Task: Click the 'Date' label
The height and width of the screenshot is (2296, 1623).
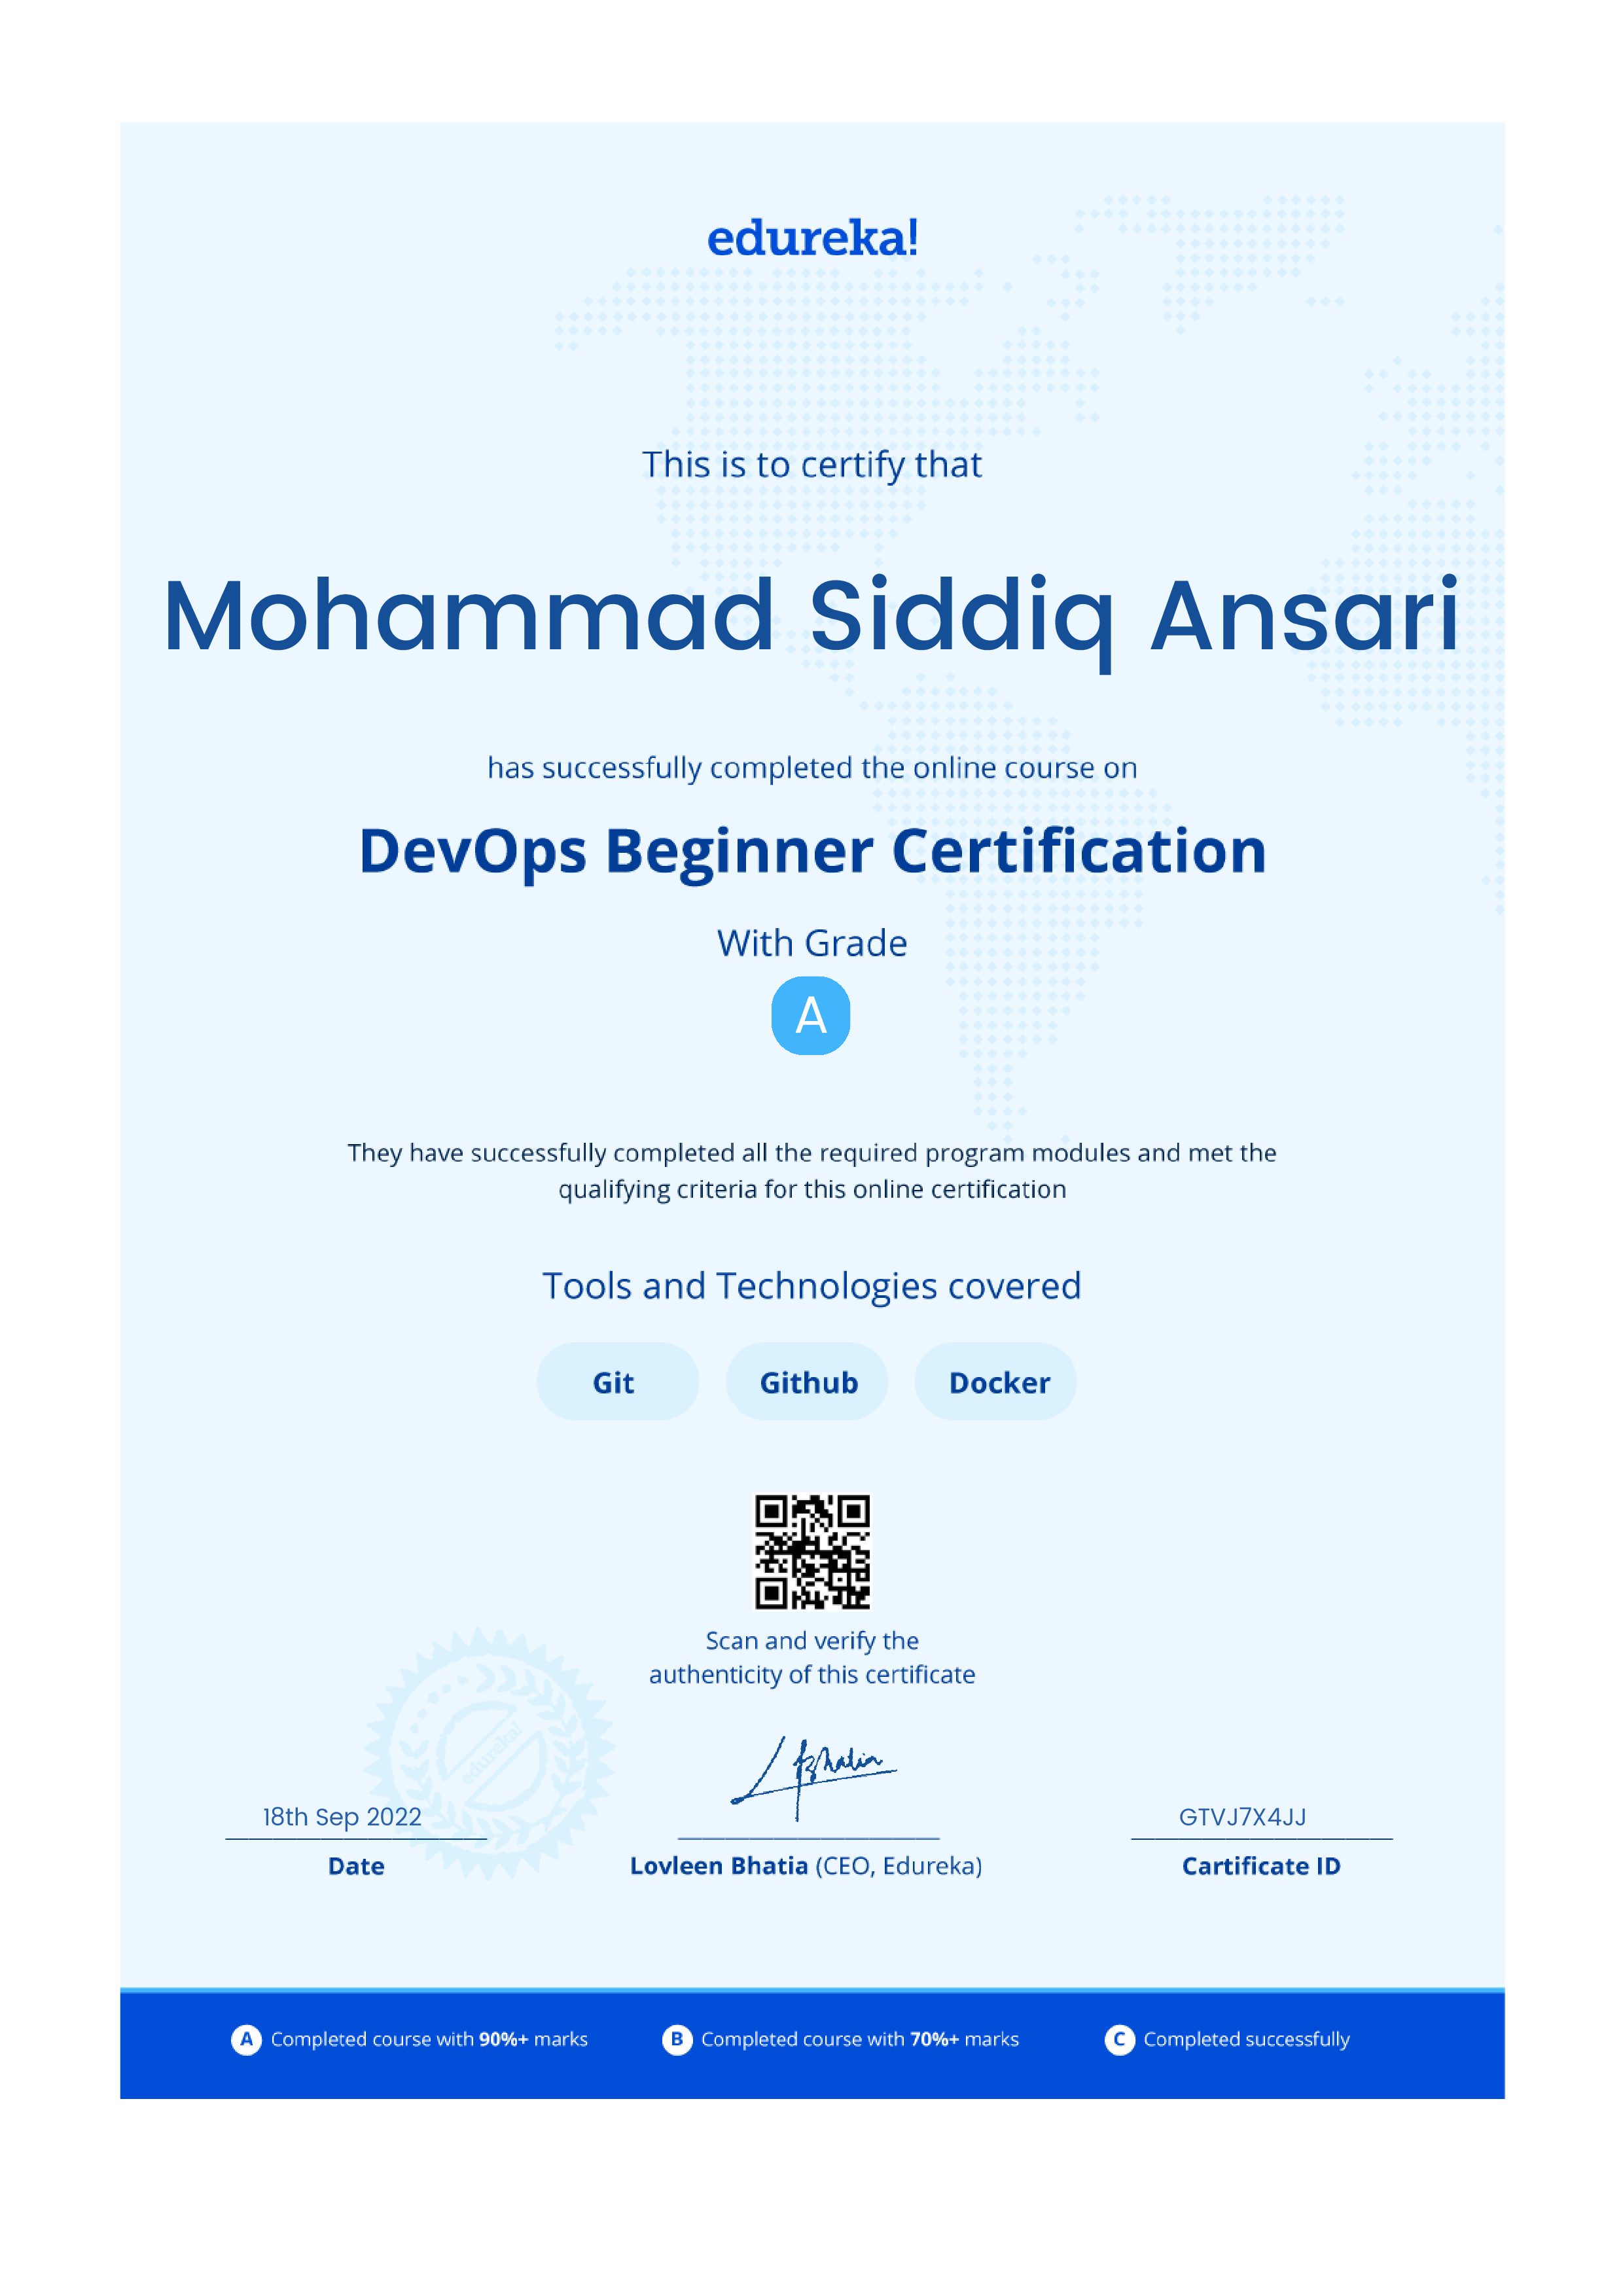Action: click(356, 1866)
